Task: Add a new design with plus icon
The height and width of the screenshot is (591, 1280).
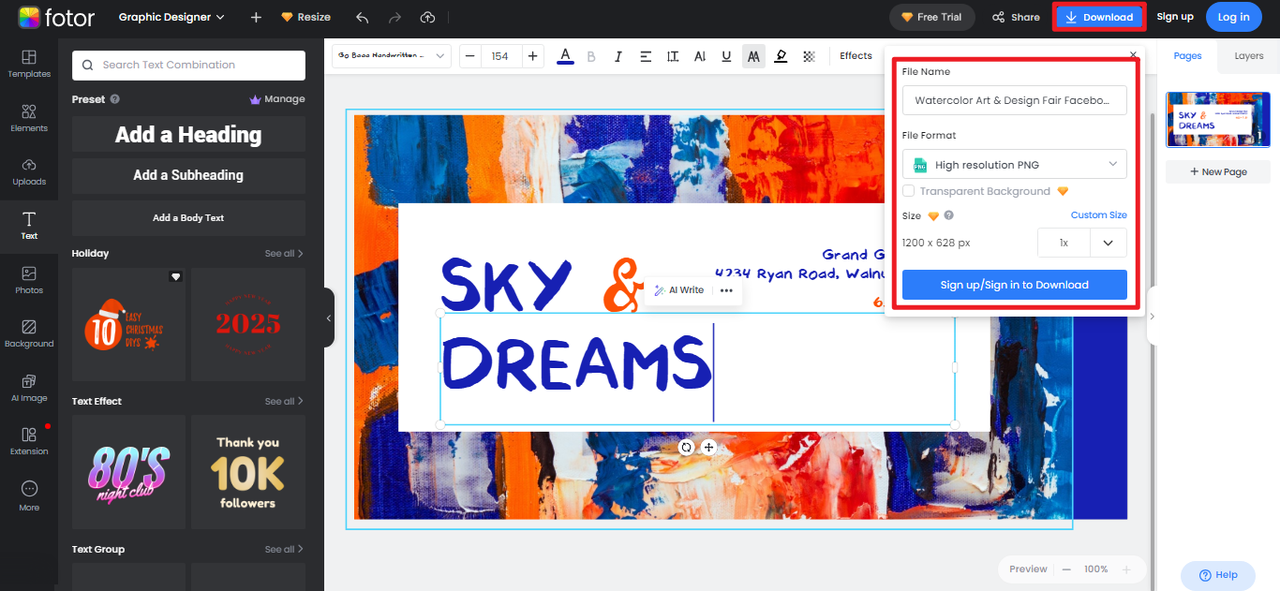Action: pyautogui.click(x=256, y=17)
